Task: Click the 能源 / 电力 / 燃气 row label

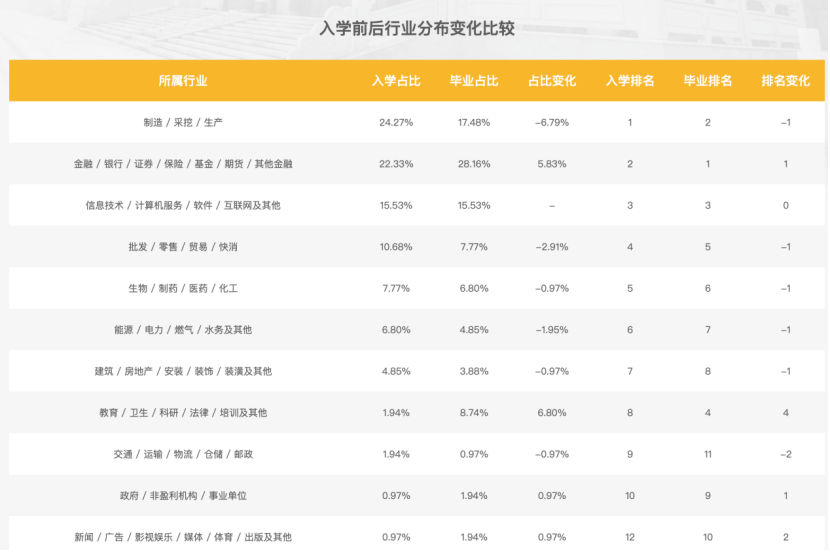Action: point(183,330)
